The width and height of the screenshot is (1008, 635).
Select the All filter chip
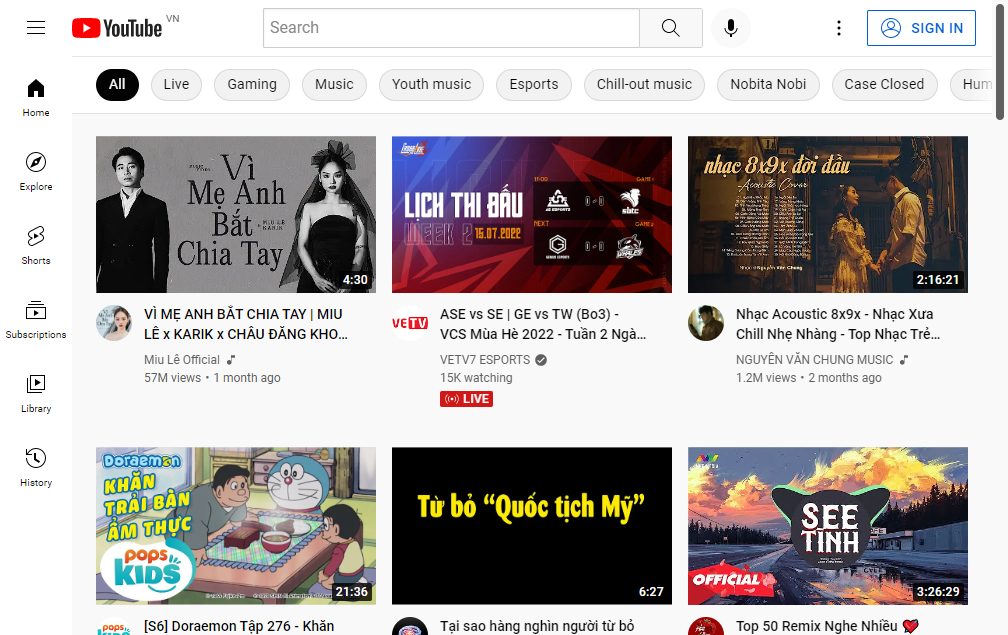click(x=117, y=84)
